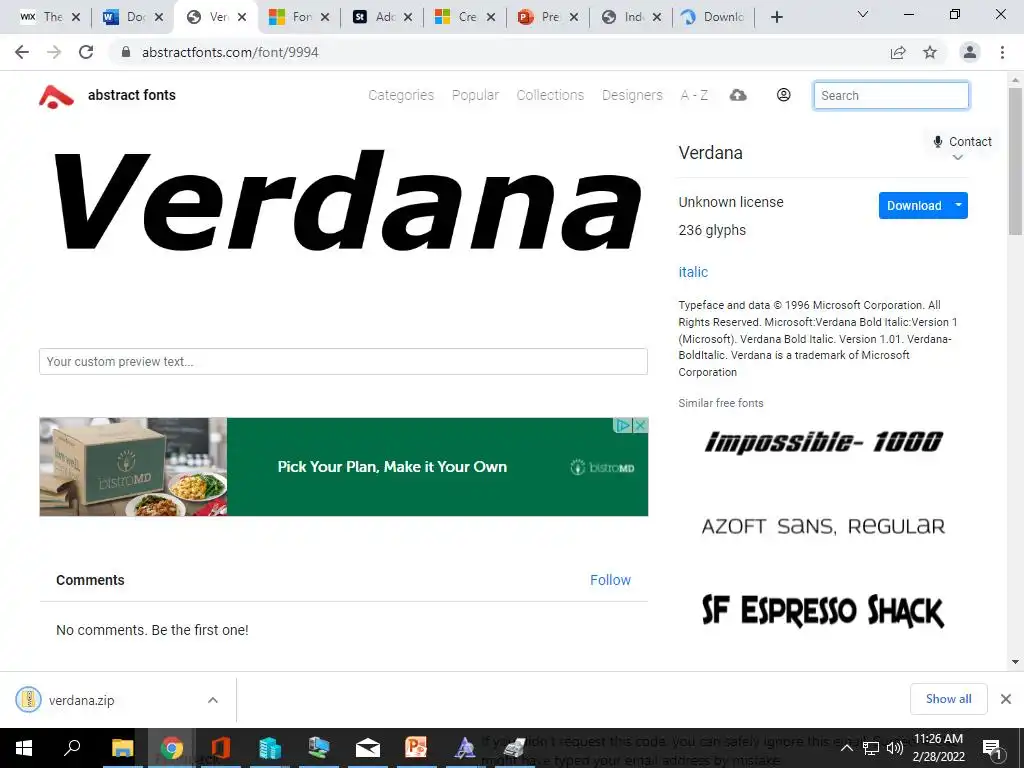Click the Follow link in Comments

click(x=610, y=580)
